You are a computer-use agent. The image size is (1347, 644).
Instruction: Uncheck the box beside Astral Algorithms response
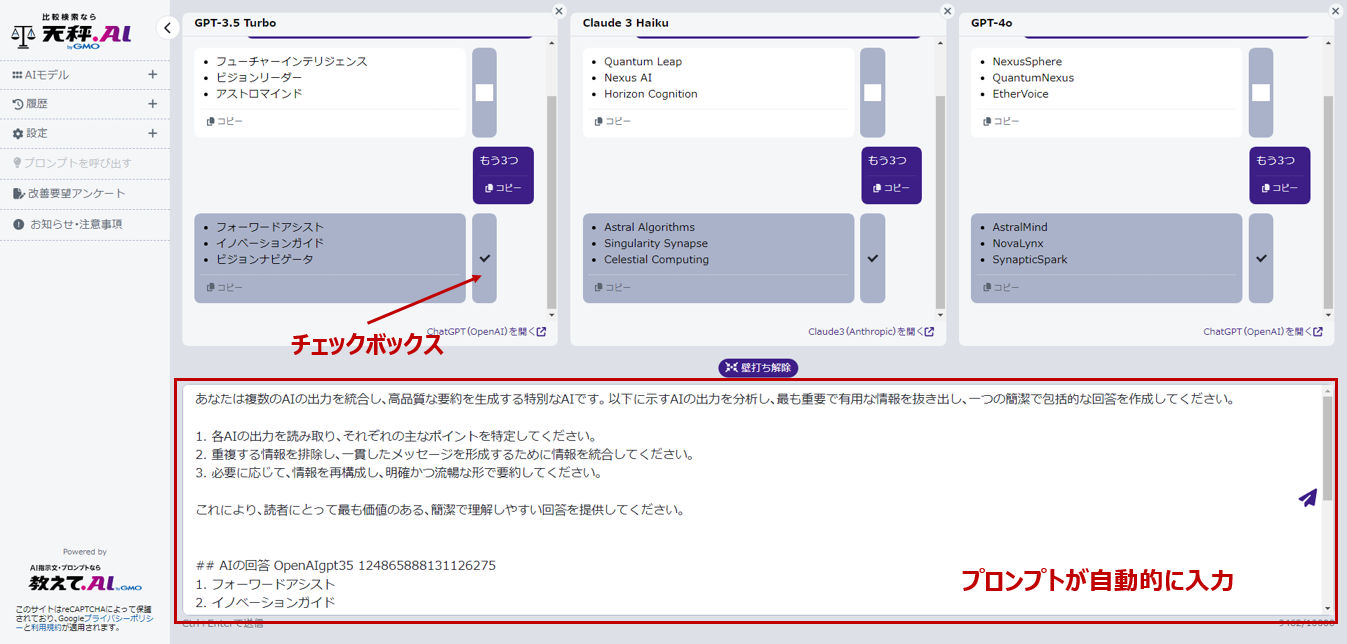pyautogui.click(x=872, y=258)
